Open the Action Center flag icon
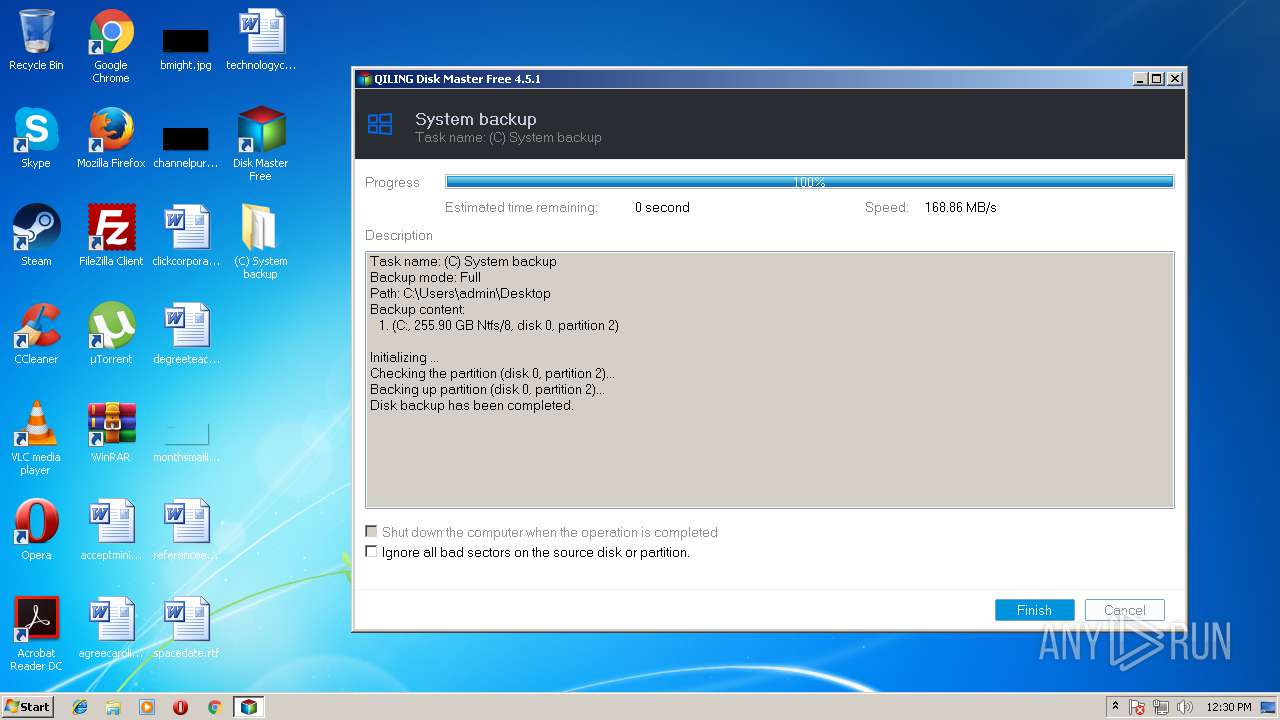 (x=1137, y=707)
